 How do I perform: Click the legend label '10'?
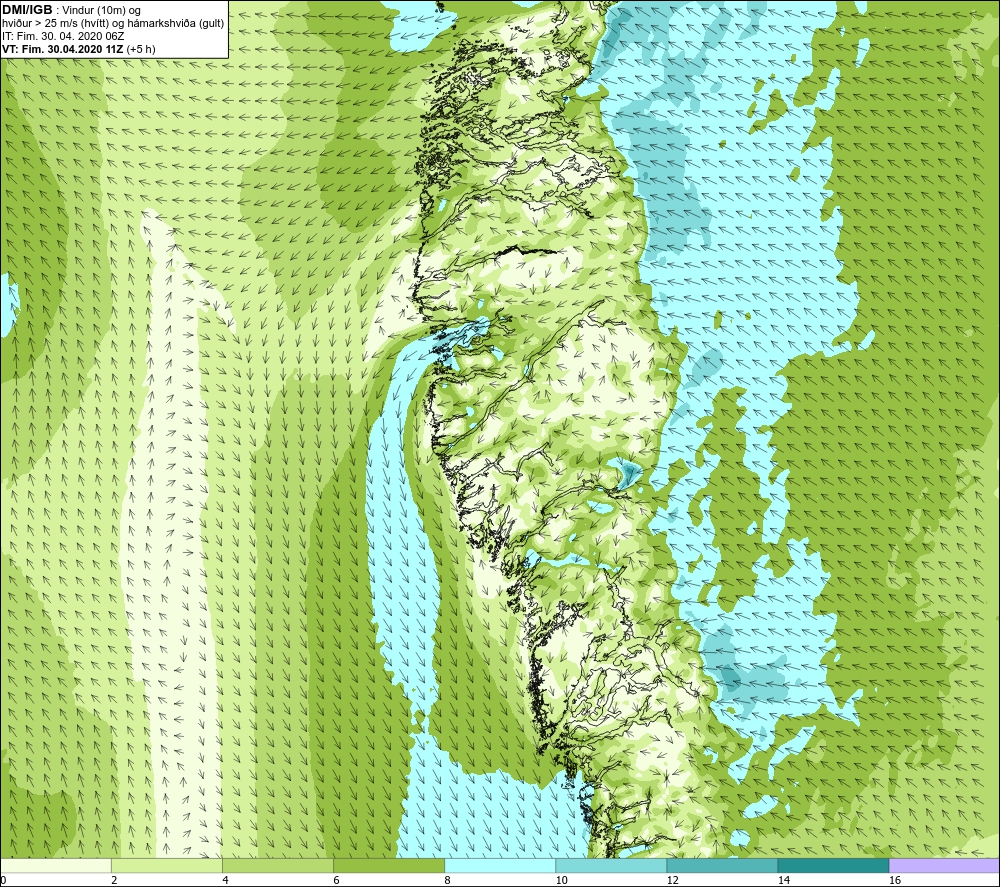coord(561,881)
